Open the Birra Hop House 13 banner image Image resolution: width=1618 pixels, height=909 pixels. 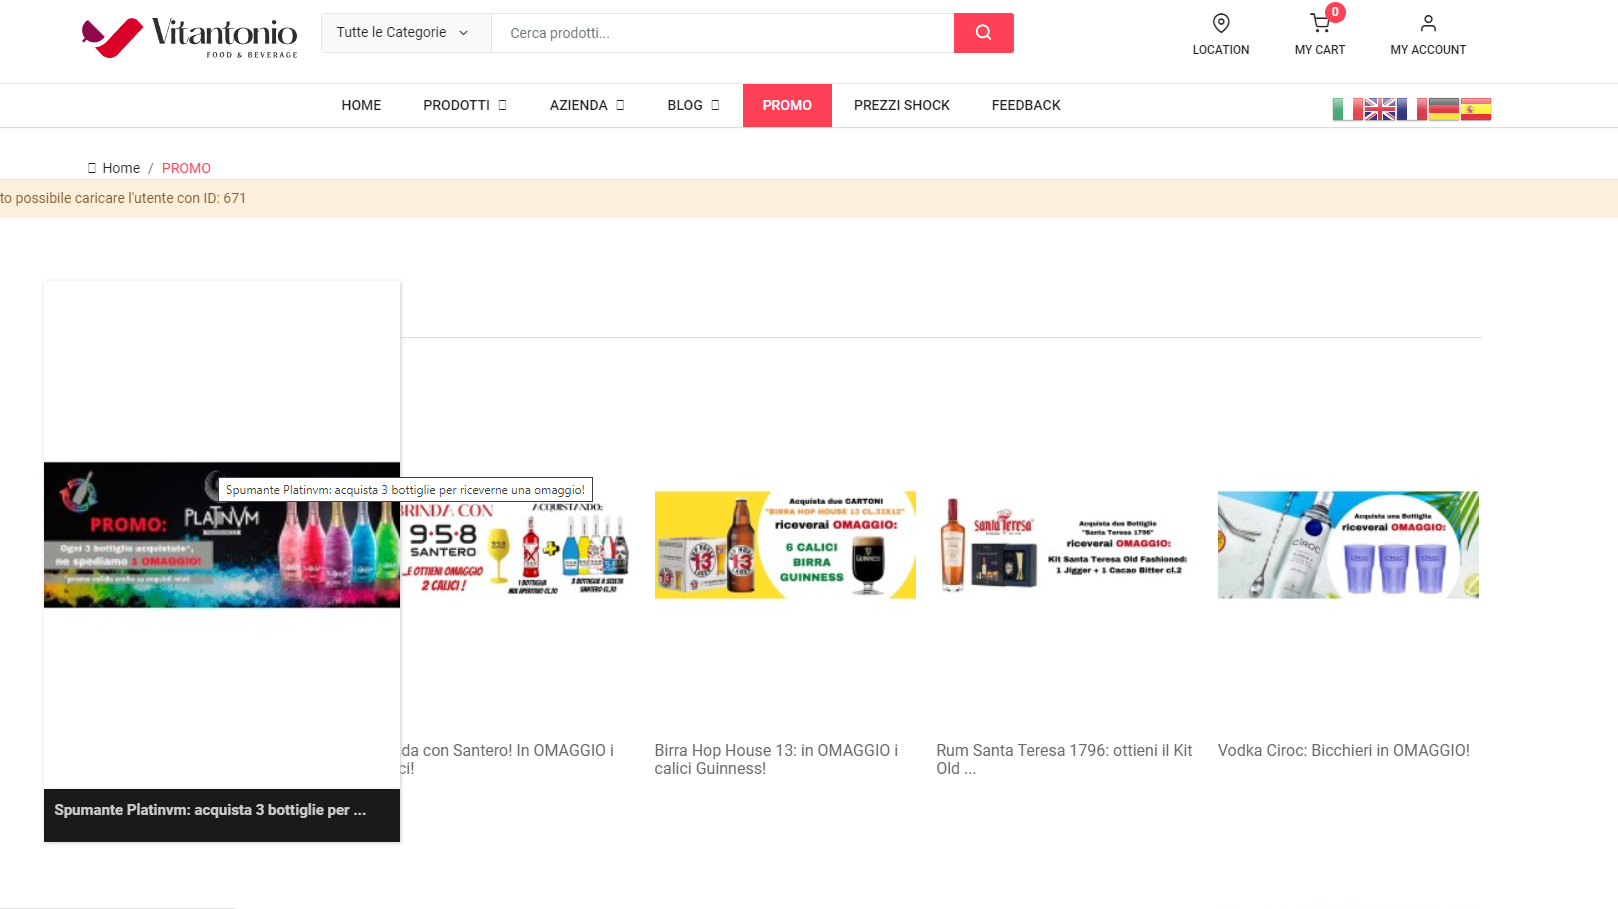tap(785, 545)
